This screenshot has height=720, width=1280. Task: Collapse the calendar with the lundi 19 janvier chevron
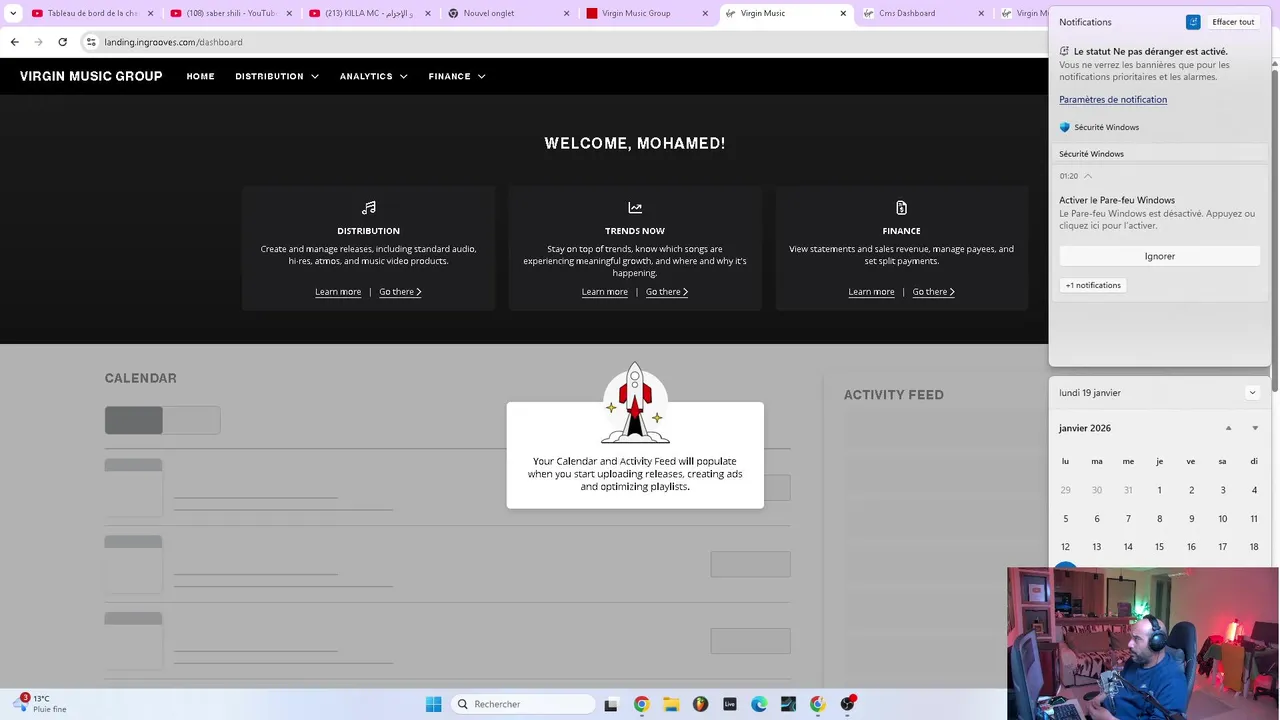[1252, 393]
